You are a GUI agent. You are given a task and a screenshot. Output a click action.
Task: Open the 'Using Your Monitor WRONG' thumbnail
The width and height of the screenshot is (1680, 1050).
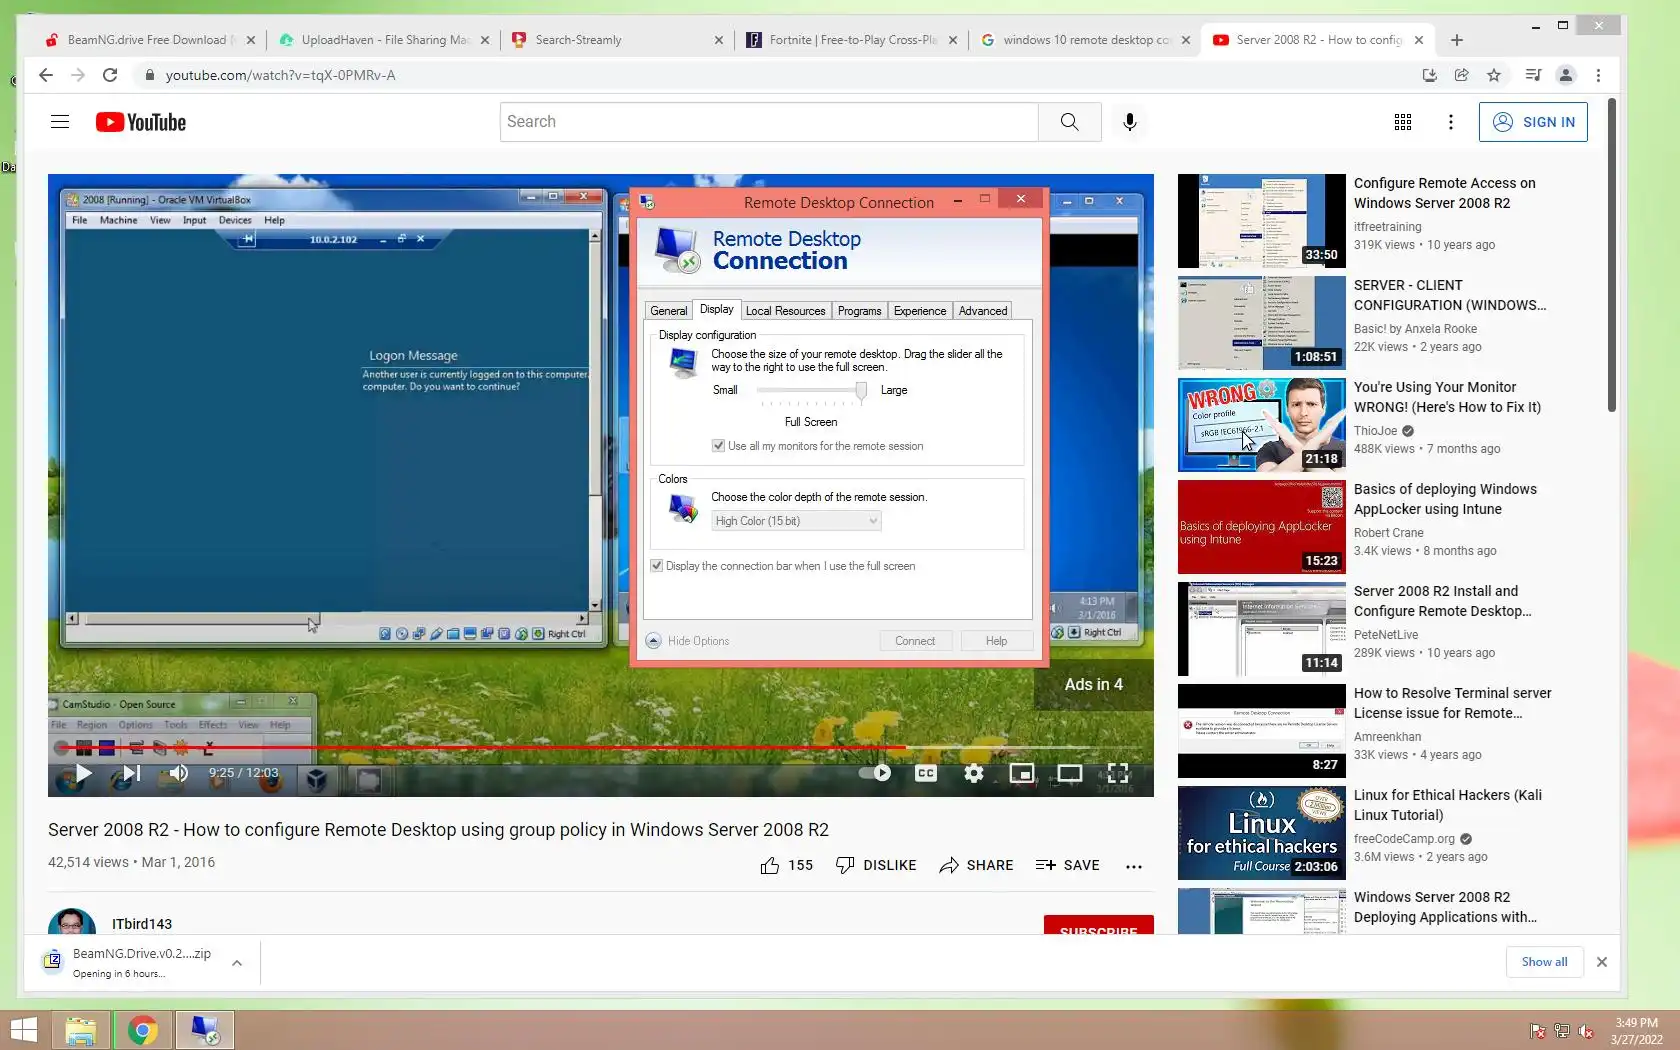pyautogui.click(x=1262, y=425)
